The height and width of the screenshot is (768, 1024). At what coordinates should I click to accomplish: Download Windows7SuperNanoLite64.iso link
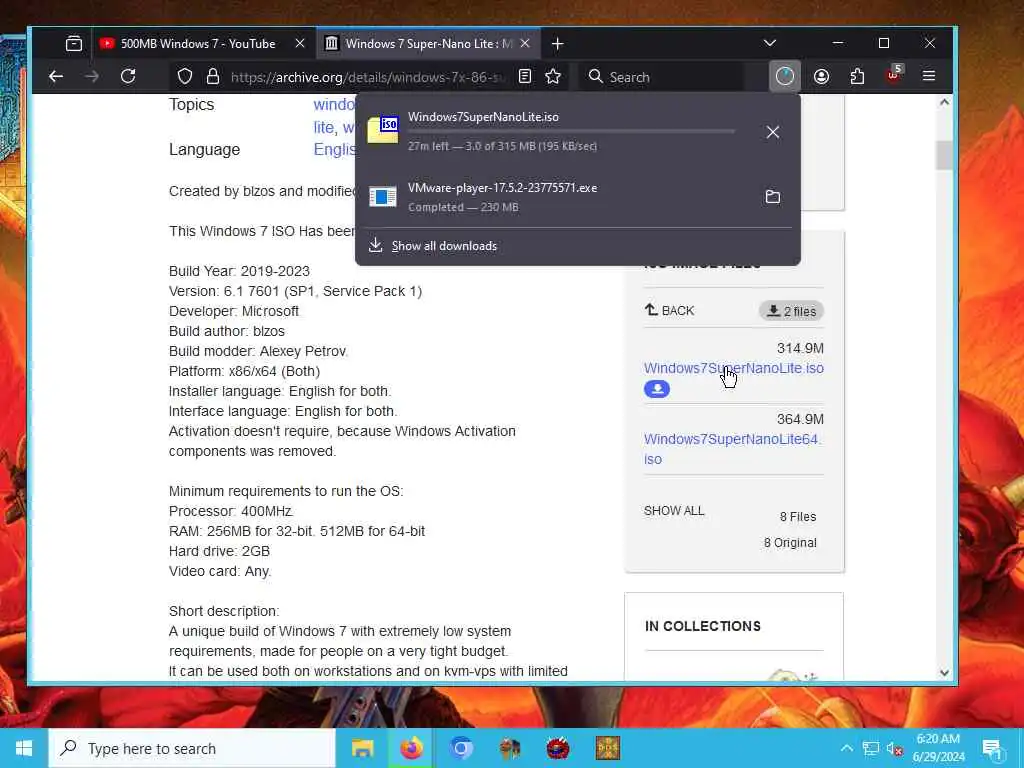coord(733,449)
